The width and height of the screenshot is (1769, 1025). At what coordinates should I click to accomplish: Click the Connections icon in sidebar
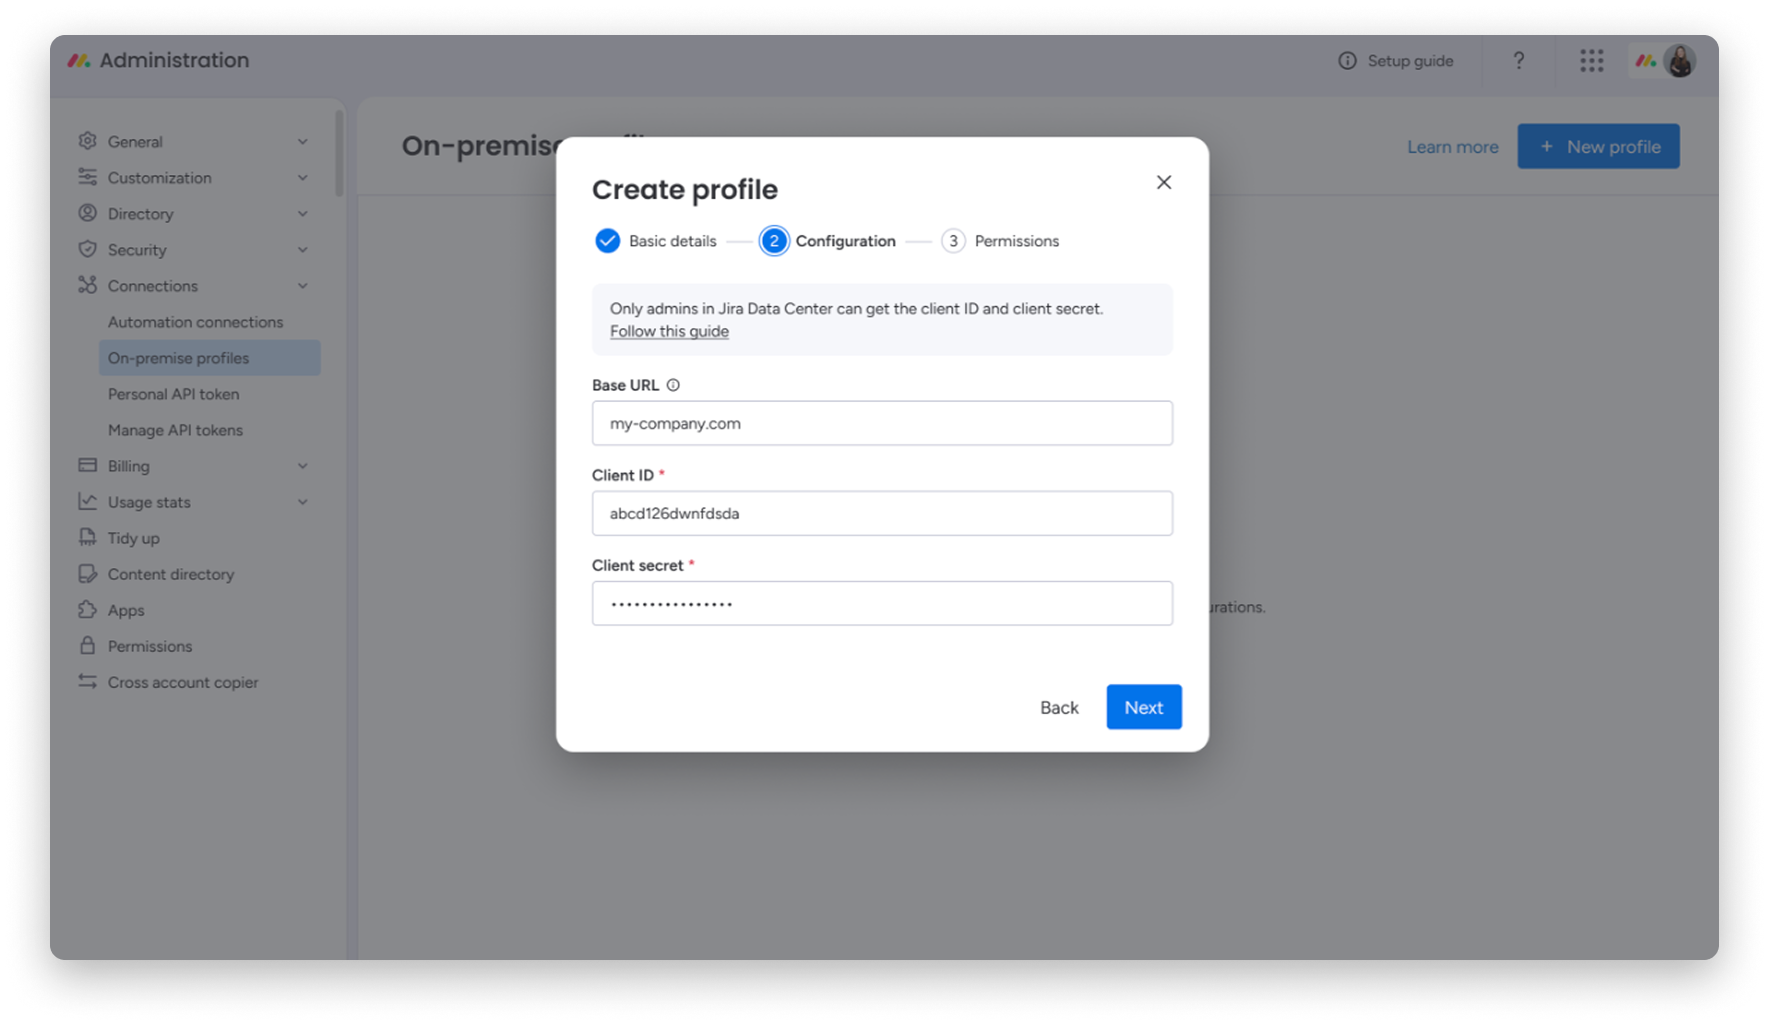pos(87,285)
